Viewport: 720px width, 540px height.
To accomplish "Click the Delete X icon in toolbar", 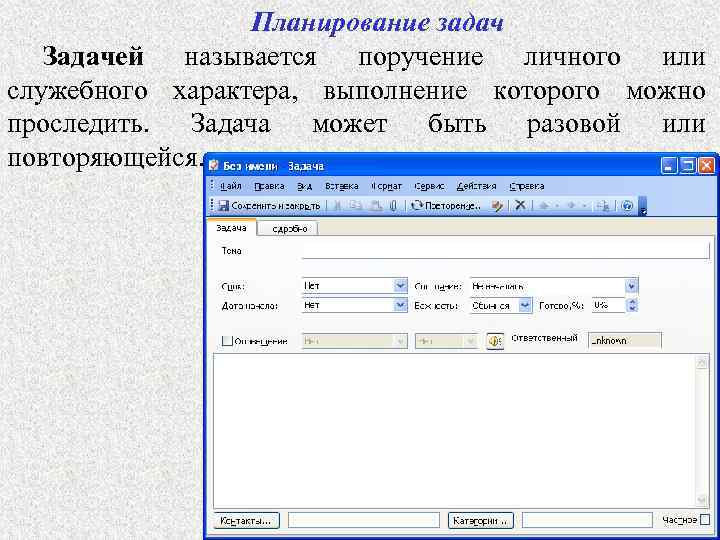I will pos(520,206).
